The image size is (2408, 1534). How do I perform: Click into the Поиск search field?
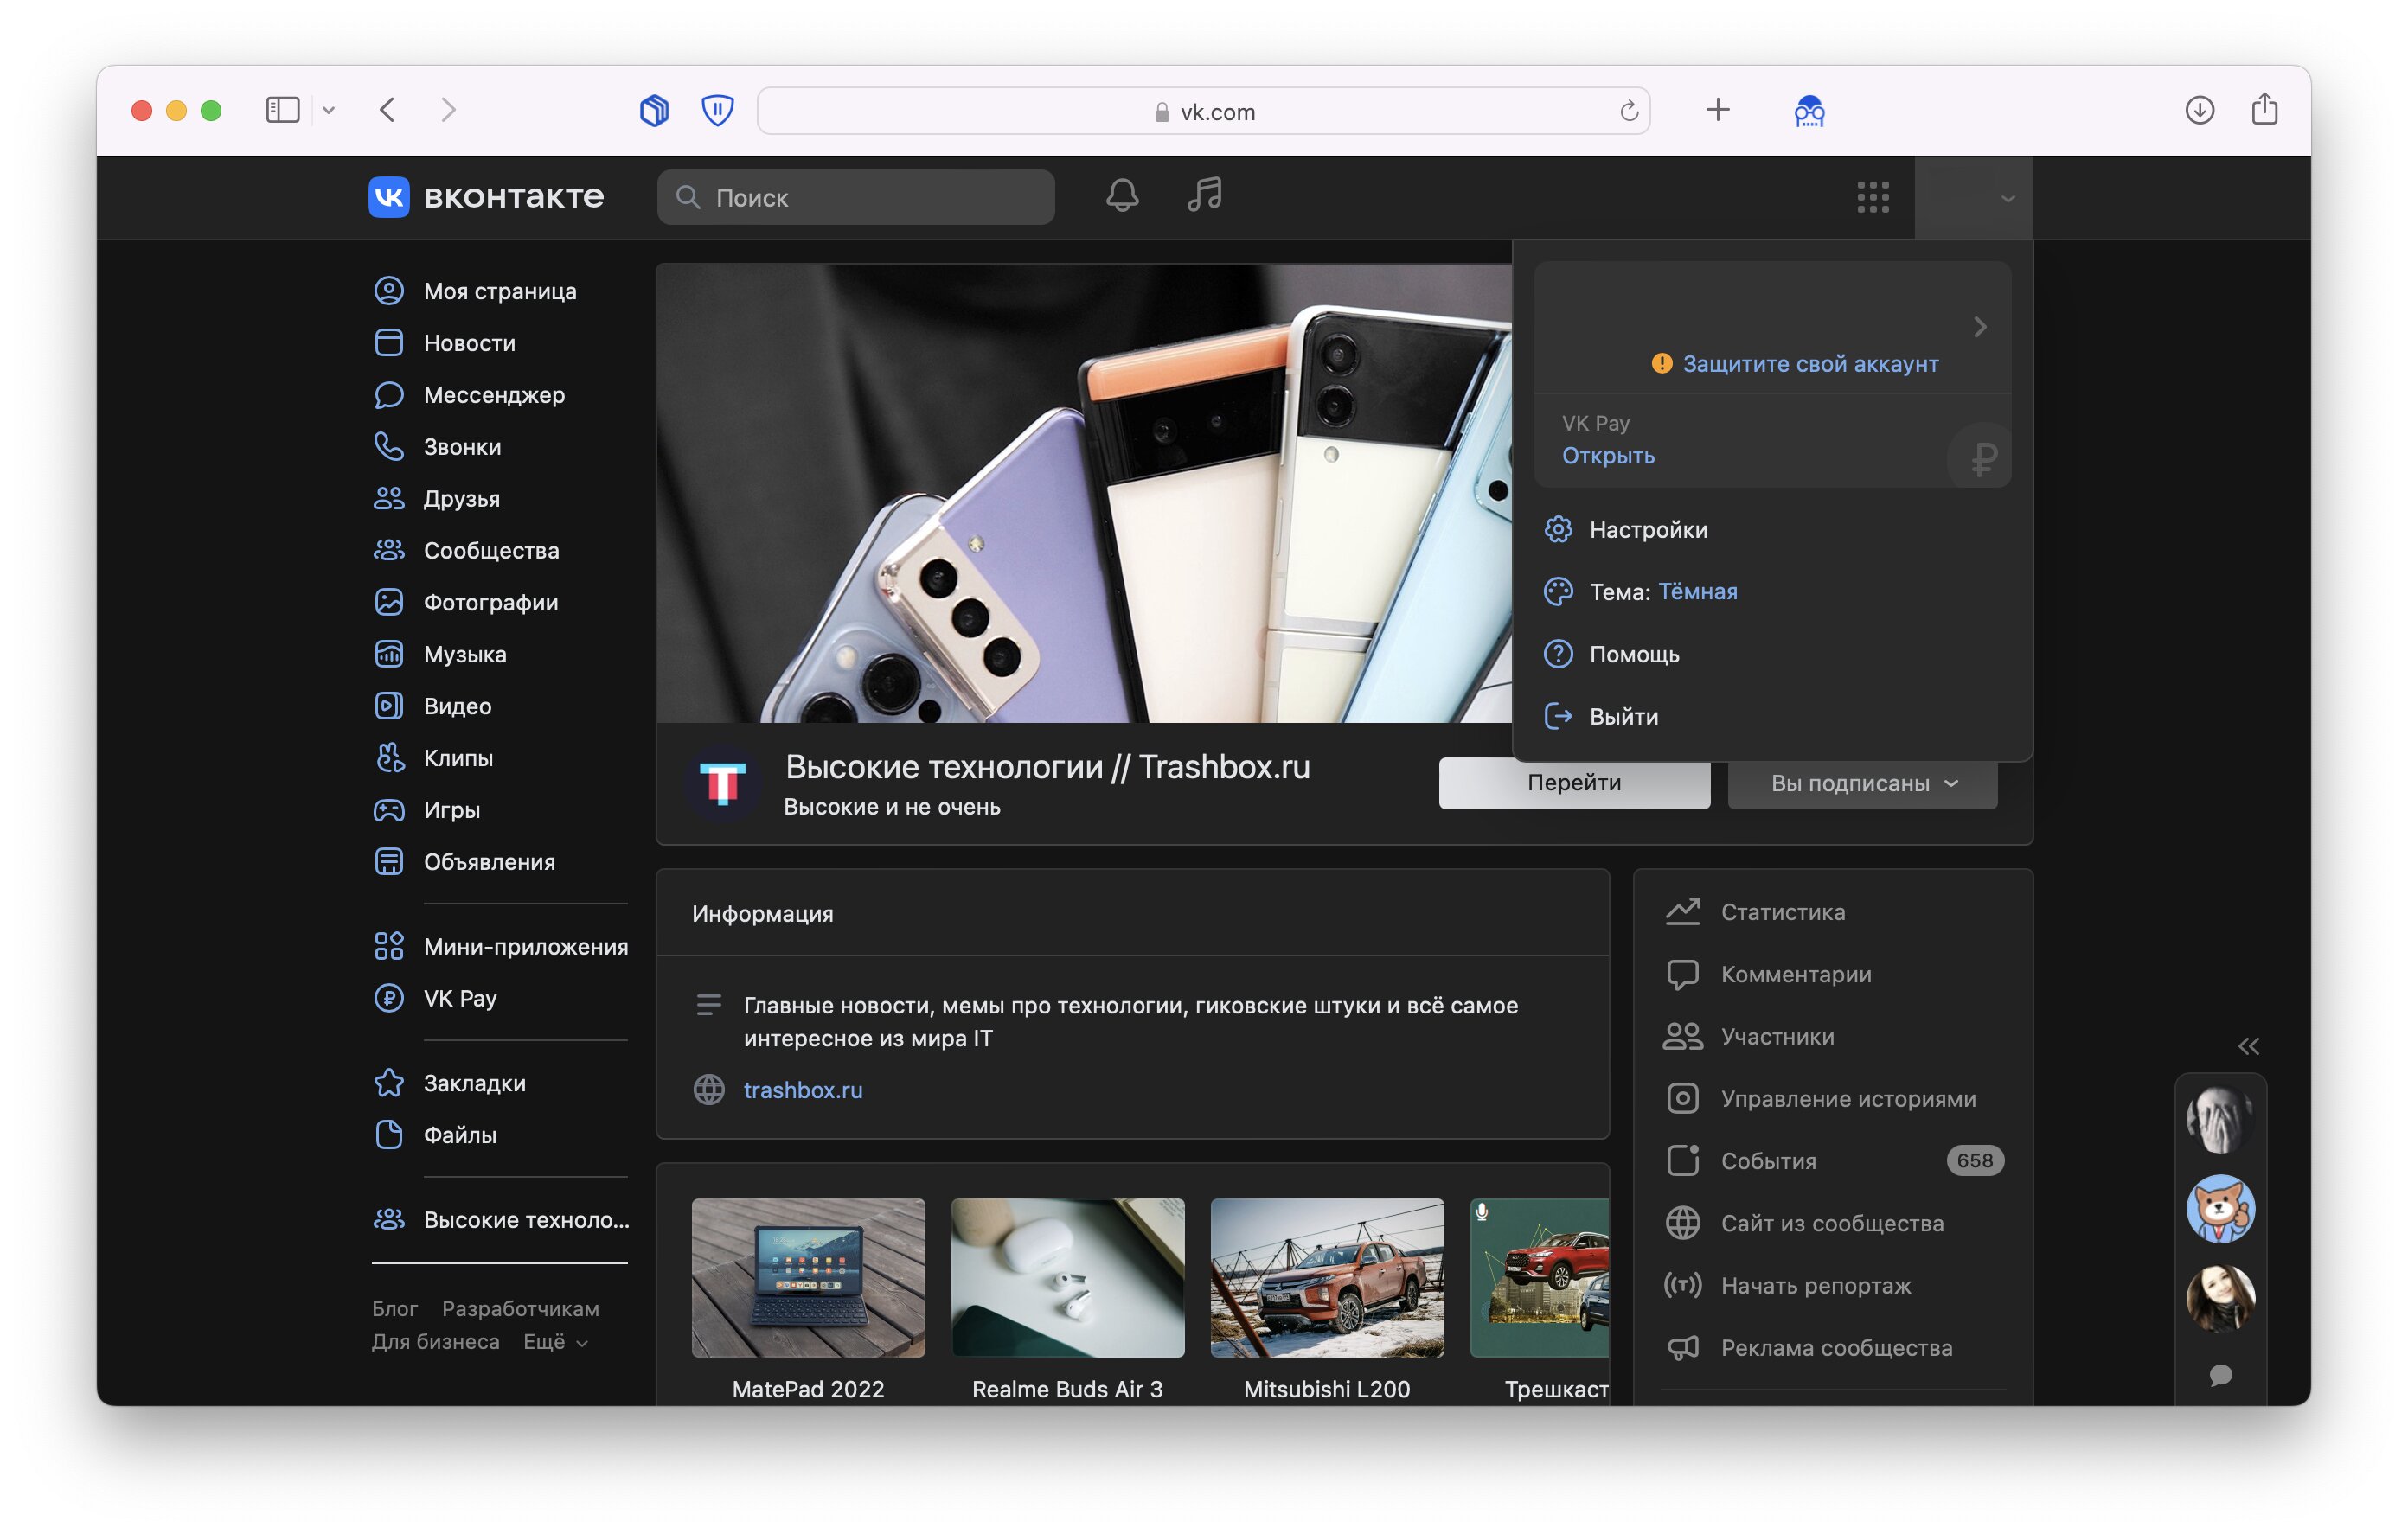856,198
